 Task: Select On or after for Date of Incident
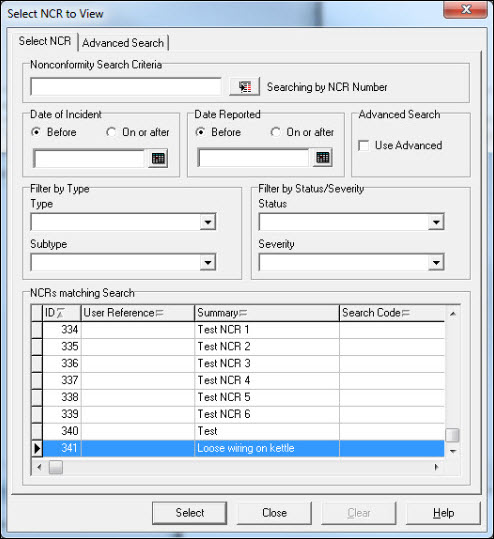111,132
